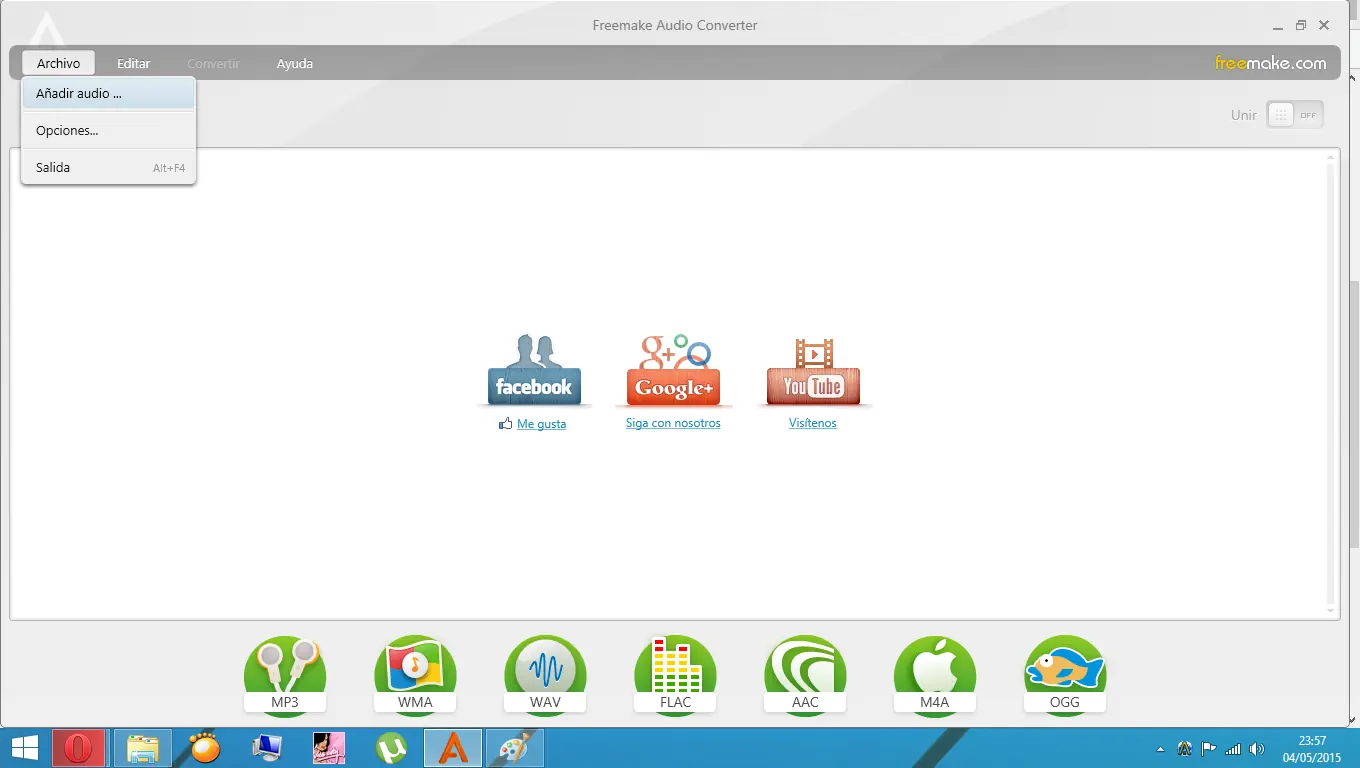Viewport: 1360px width, 768px height.
Task: Choose the MP3 output format icon
Action: tap(285, 675)
